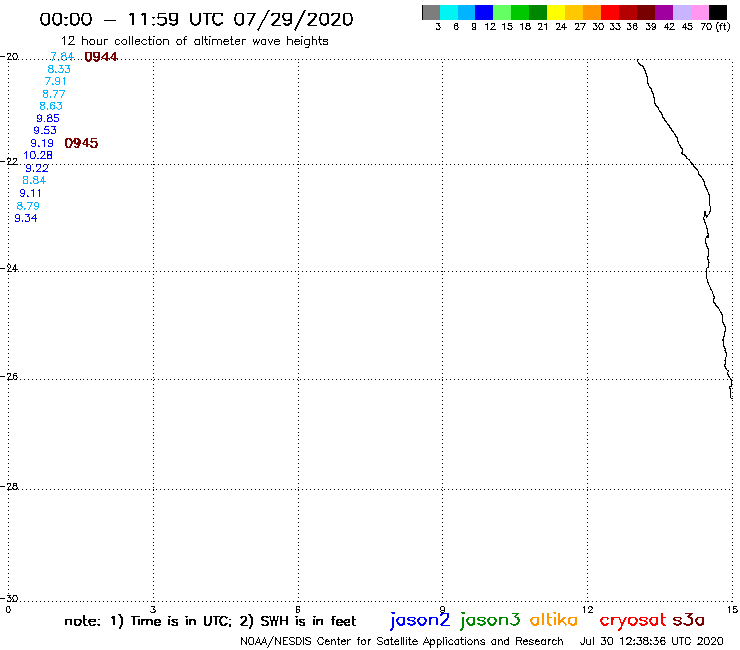Select the royal blue legend swatch
The image size is (740, 650).
click(x=484, y=12)
